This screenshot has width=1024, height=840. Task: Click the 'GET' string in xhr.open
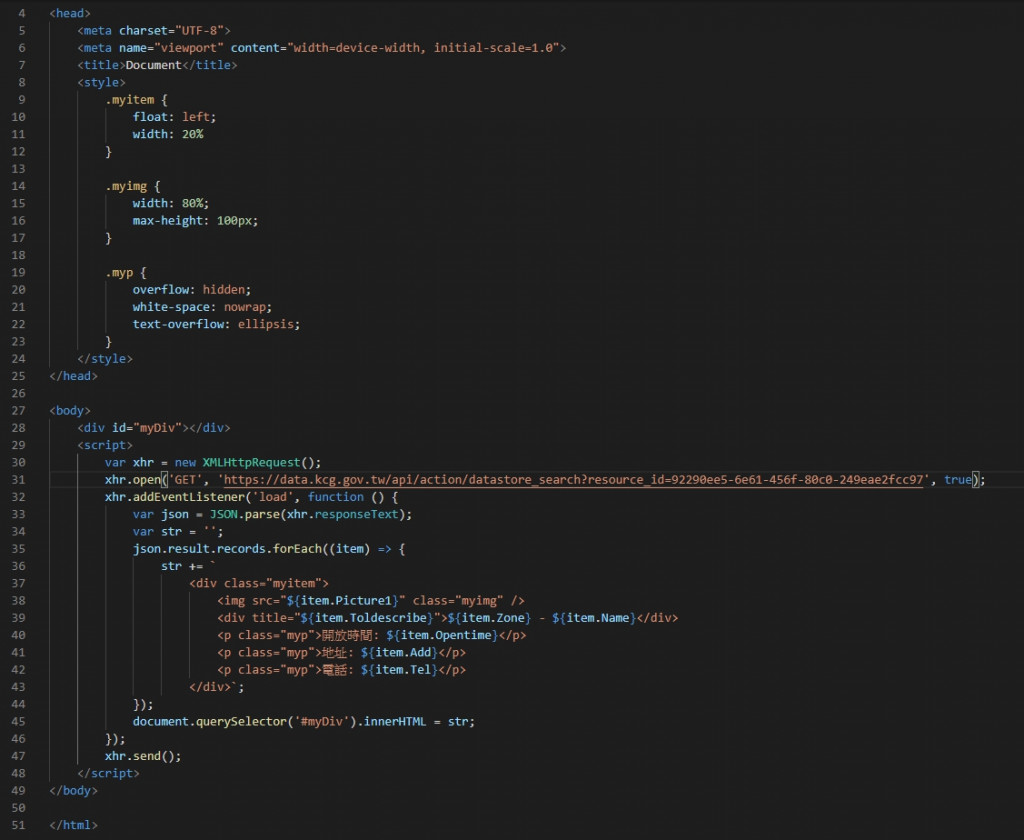click(185, 479)
